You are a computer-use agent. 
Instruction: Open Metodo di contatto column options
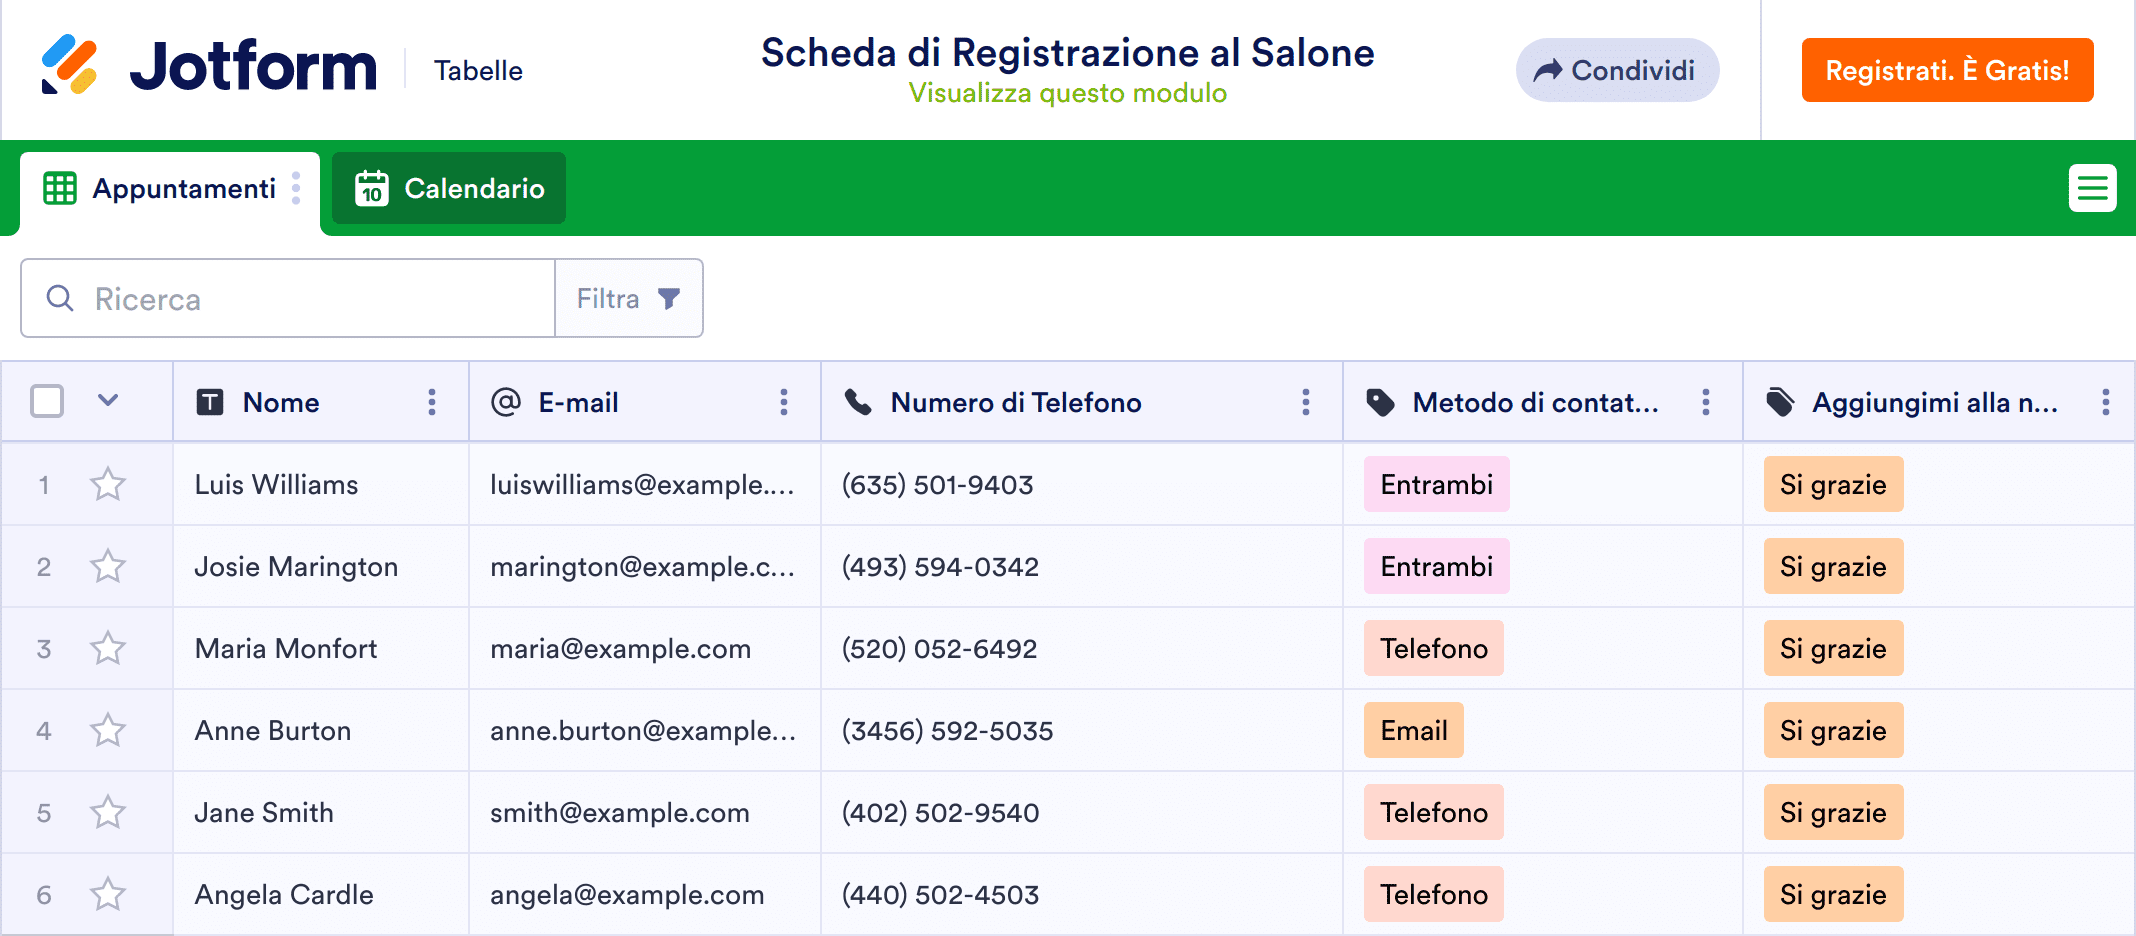pos(1706,402)
